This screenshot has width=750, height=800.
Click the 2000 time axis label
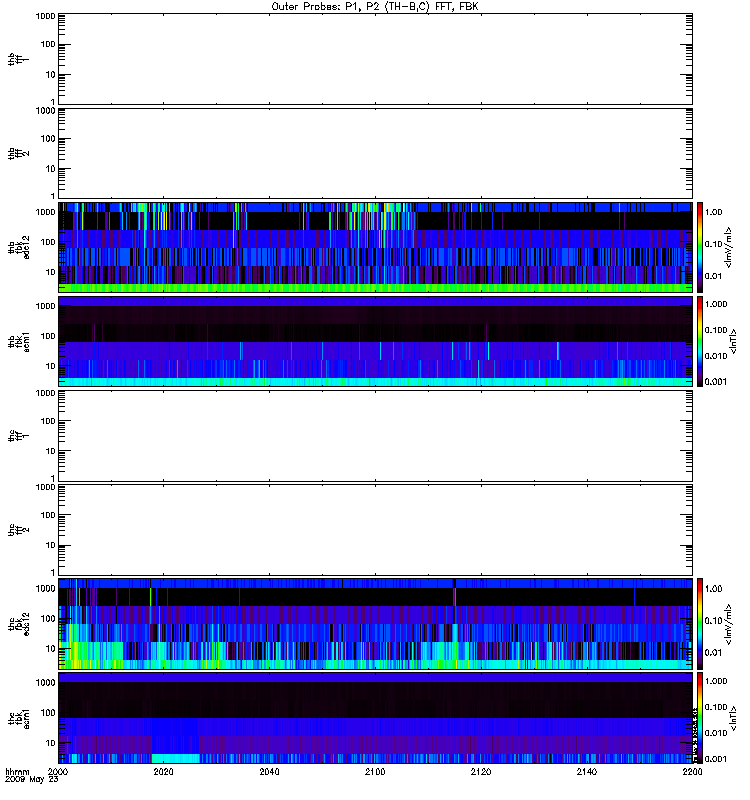[x=58, y=772]
